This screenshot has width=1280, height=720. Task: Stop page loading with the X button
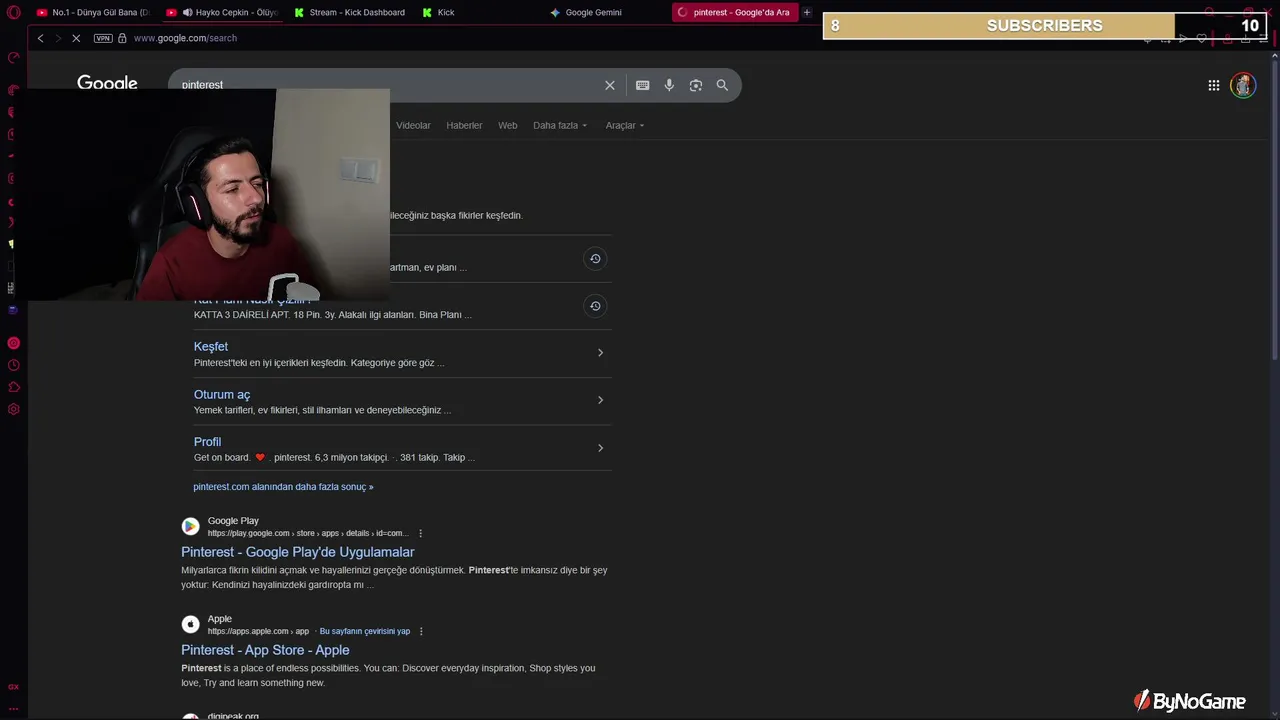coord(77,38)
